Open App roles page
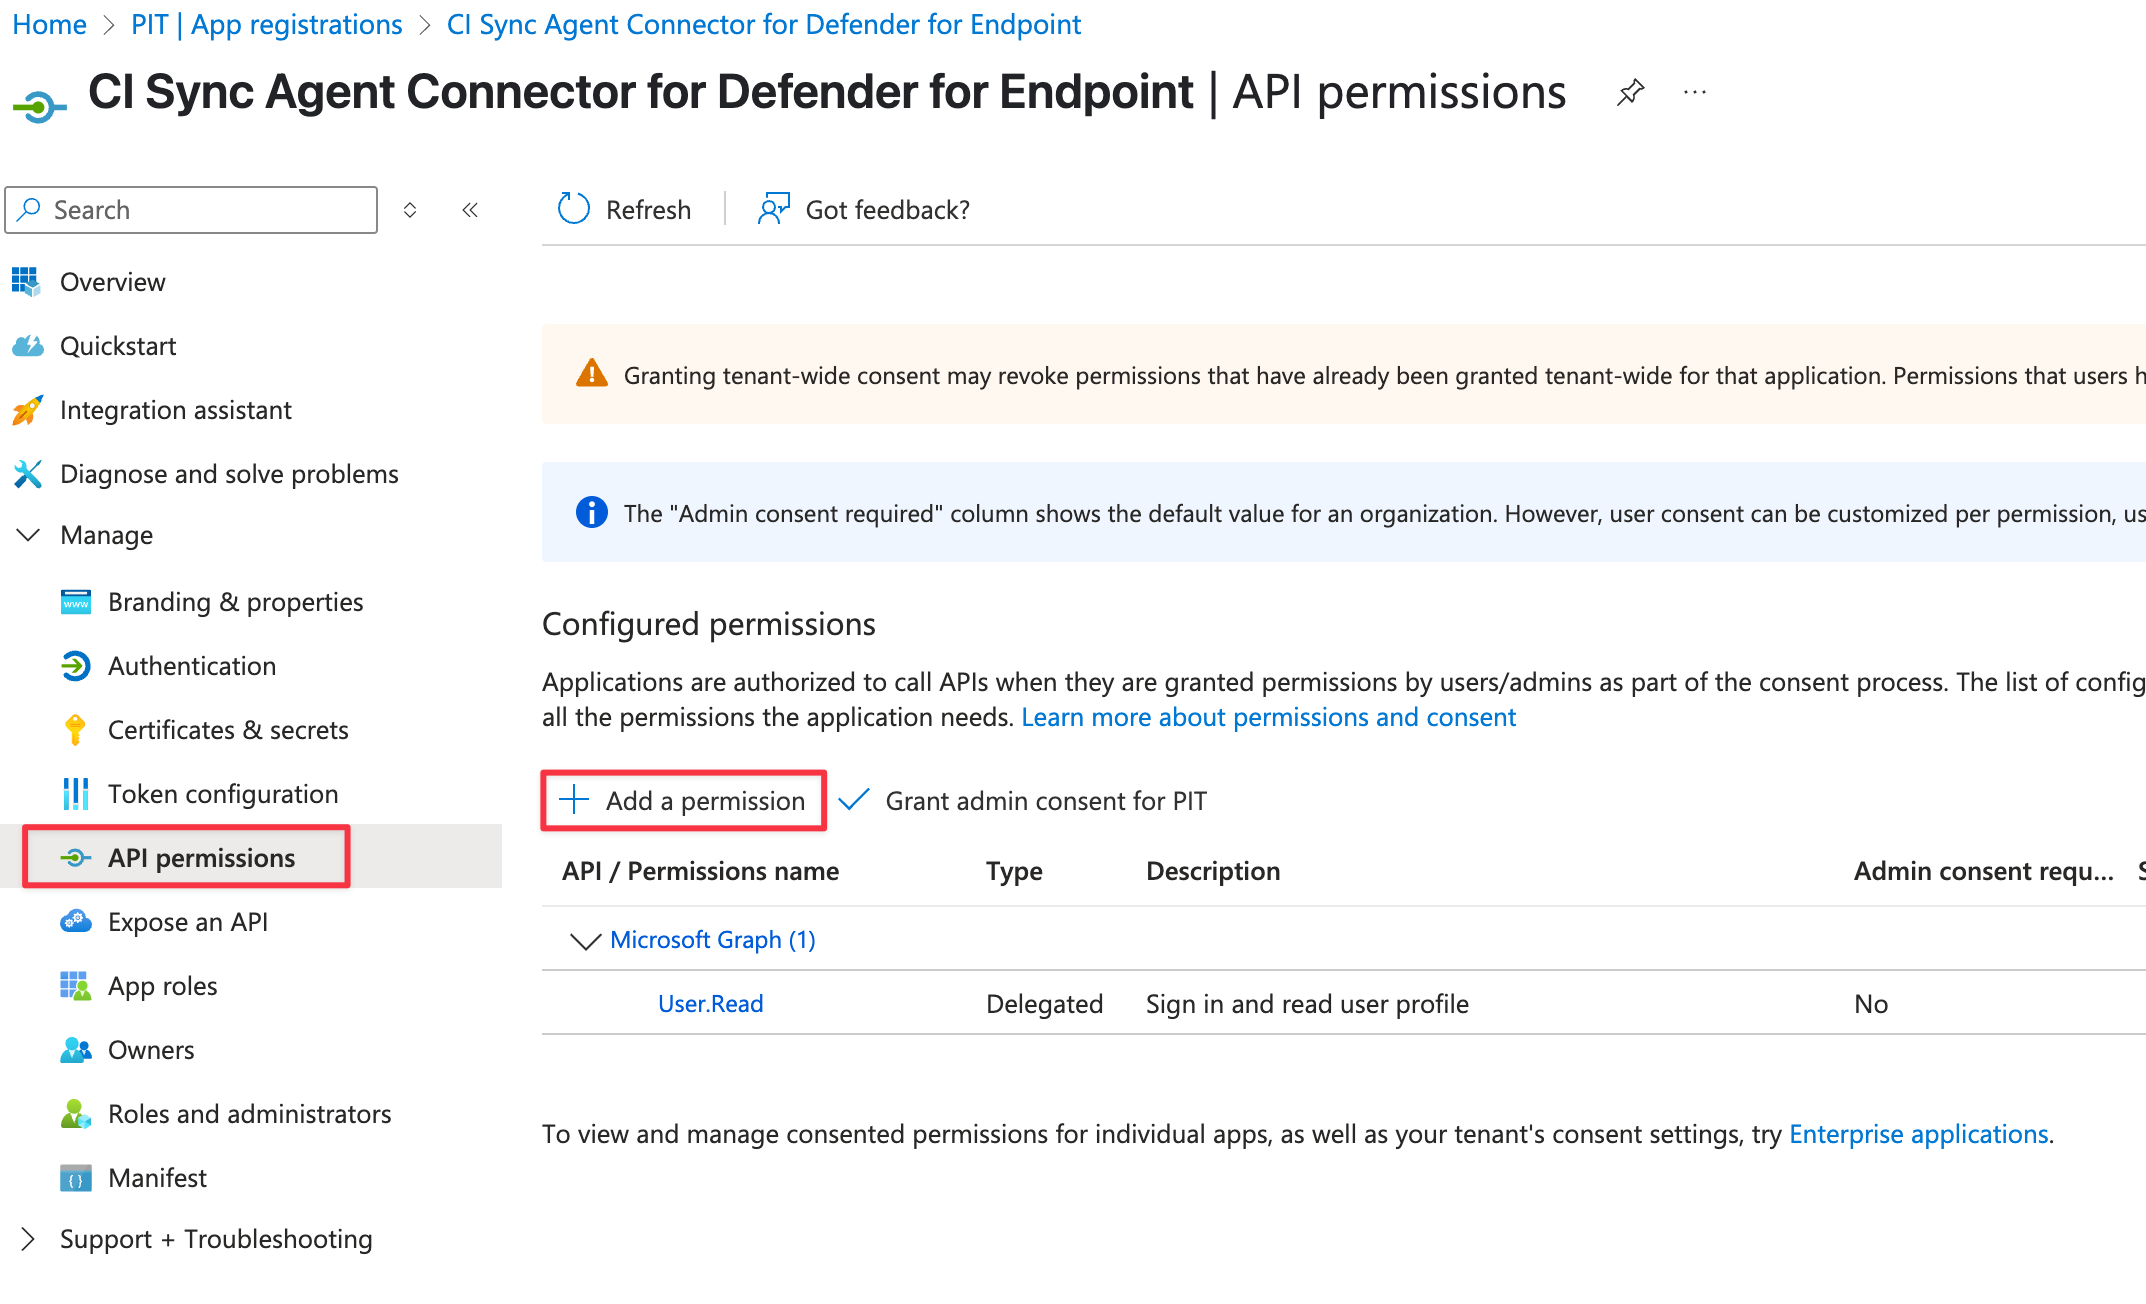This screenshot has width=2146, height=1304. point(163,986)
